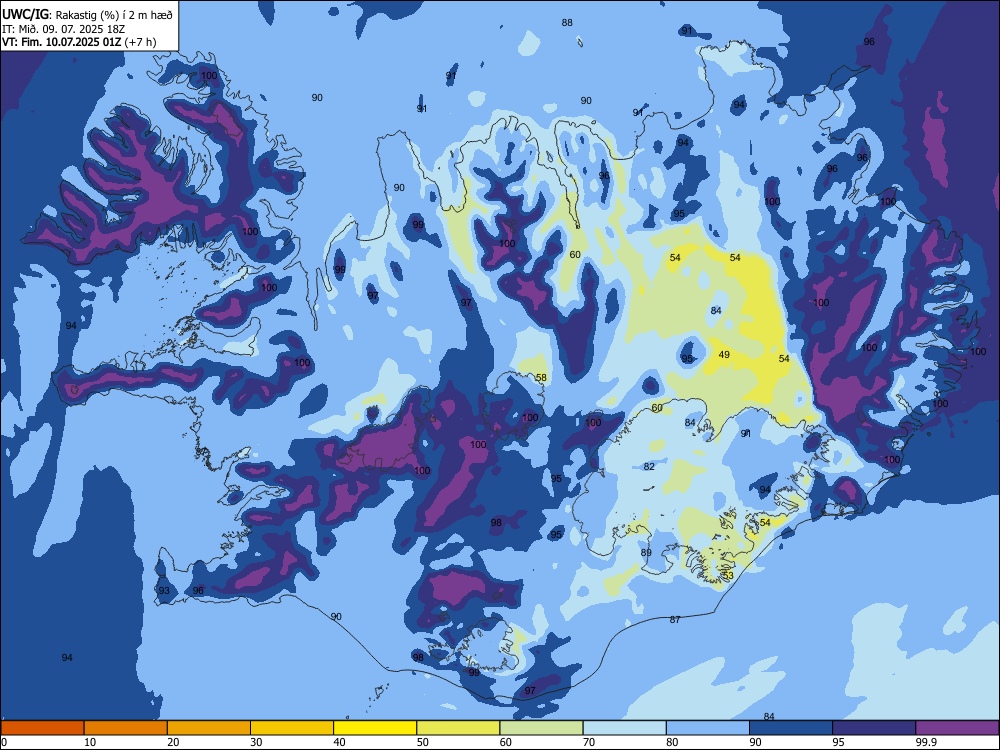Select the 80–90 light blue legend swatch
The height and width of the screenshot is (750, 1000).
coord(708,728)
